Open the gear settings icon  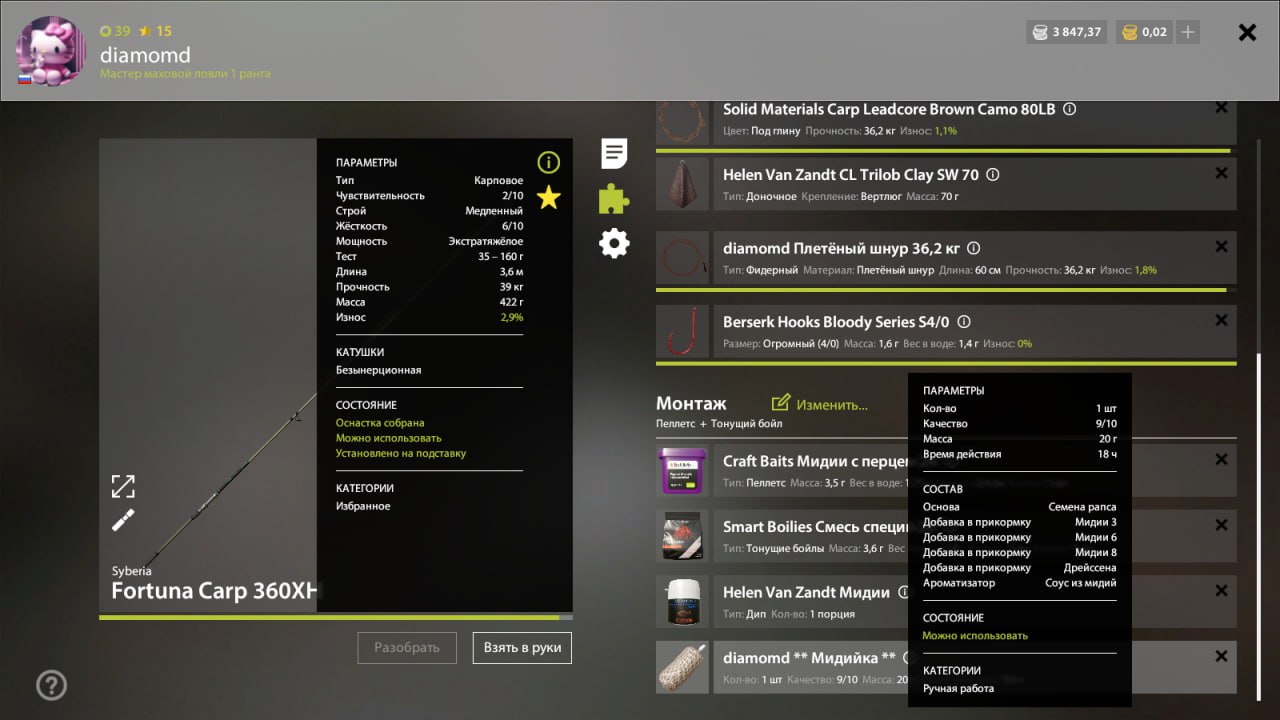tap(614, 243)
